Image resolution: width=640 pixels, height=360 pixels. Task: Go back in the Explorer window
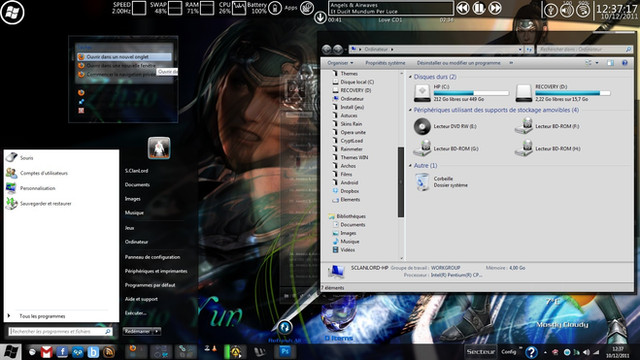327,49
